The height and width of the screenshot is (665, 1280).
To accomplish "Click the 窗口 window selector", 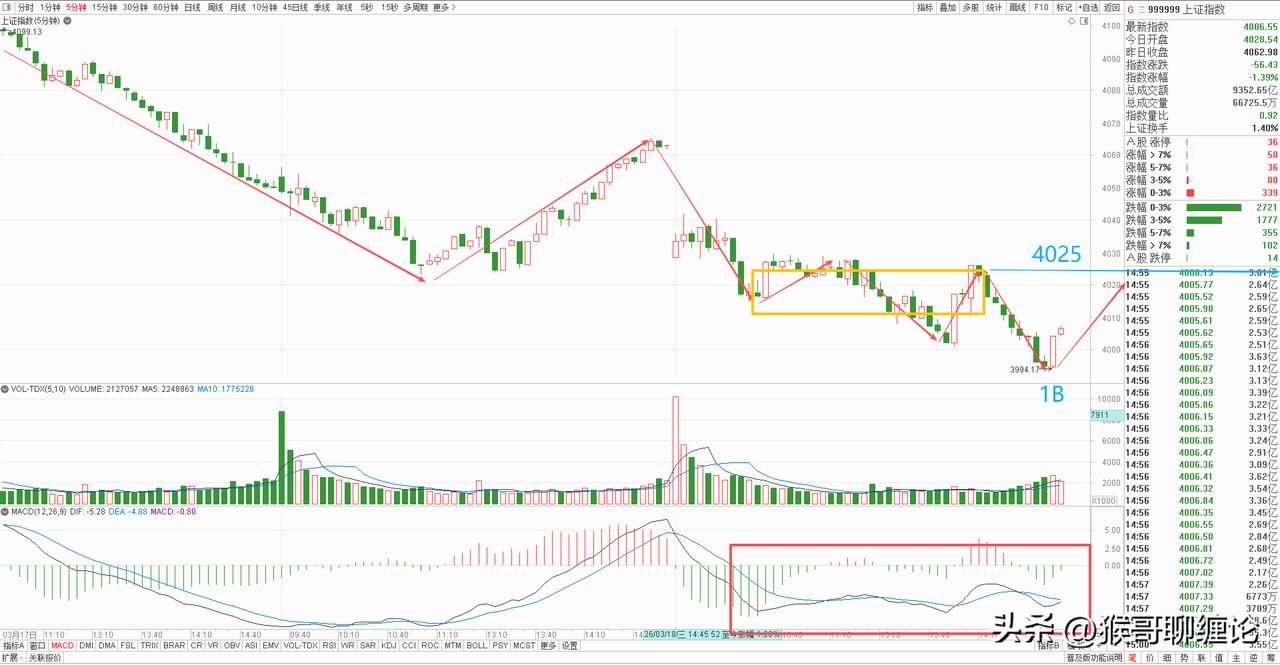I will (38, 645).
